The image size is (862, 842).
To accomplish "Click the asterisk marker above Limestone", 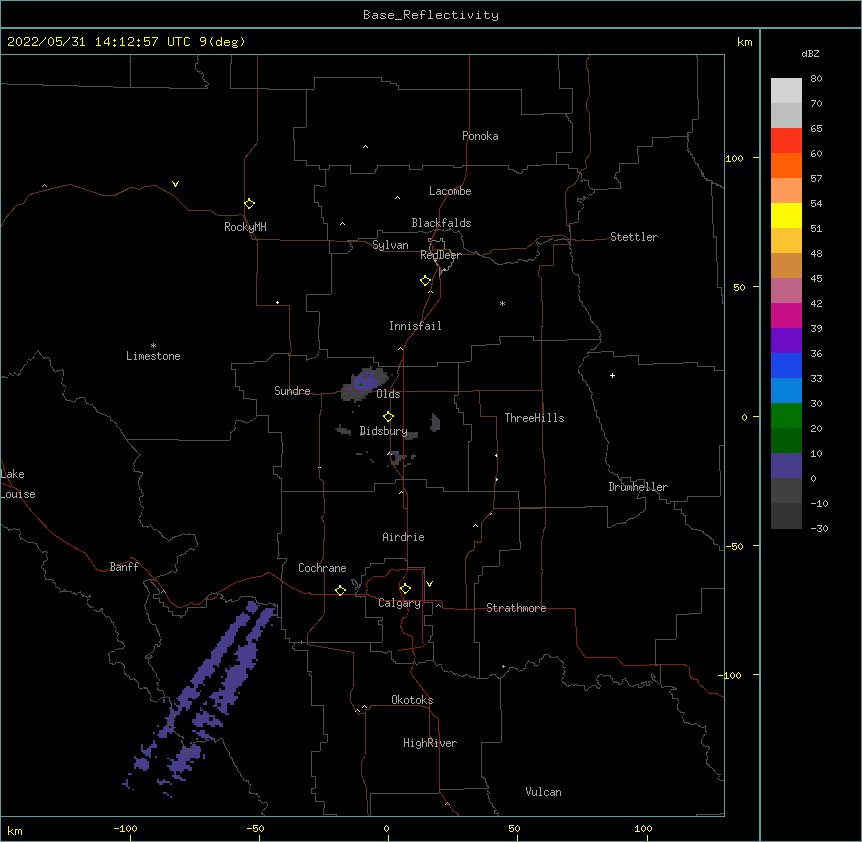I will [153, 346].
